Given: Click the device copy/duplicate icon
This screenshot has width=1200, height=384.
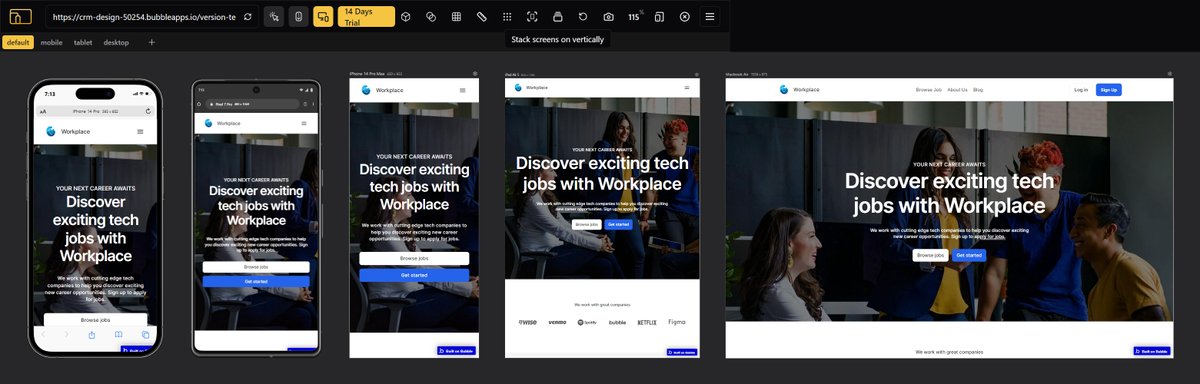Looking at the screenshot, I should coord(659,17).
